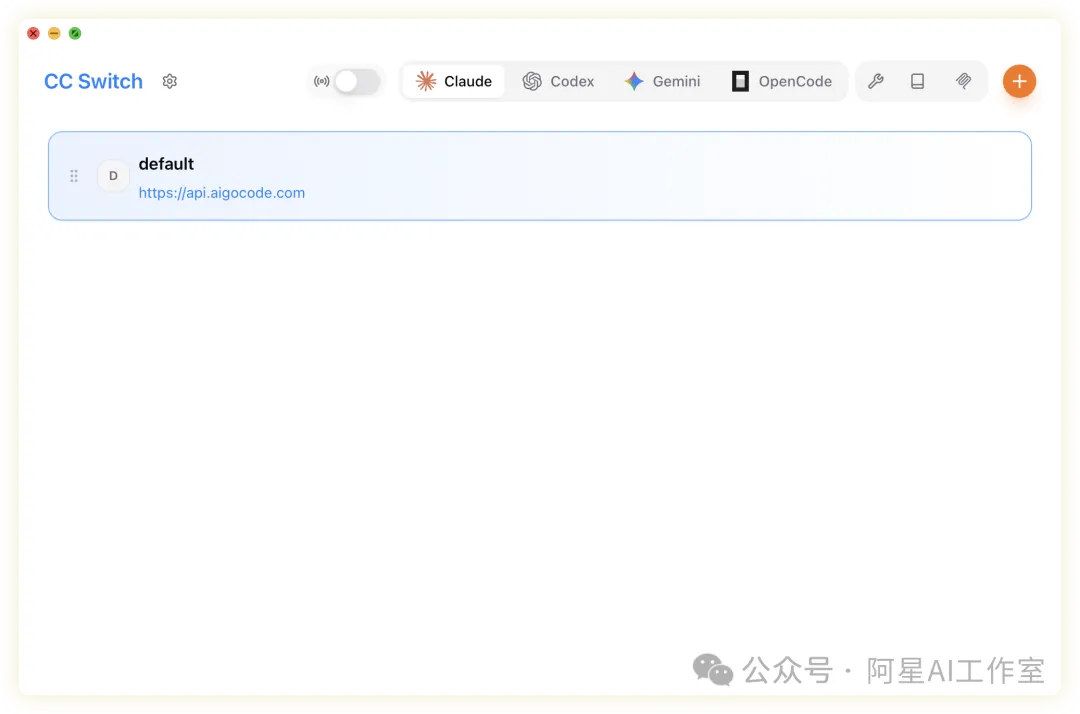This screenshot has height=714, width=1080.
Task: Click empty area of default provider card
Action: [x=650, y=176]
